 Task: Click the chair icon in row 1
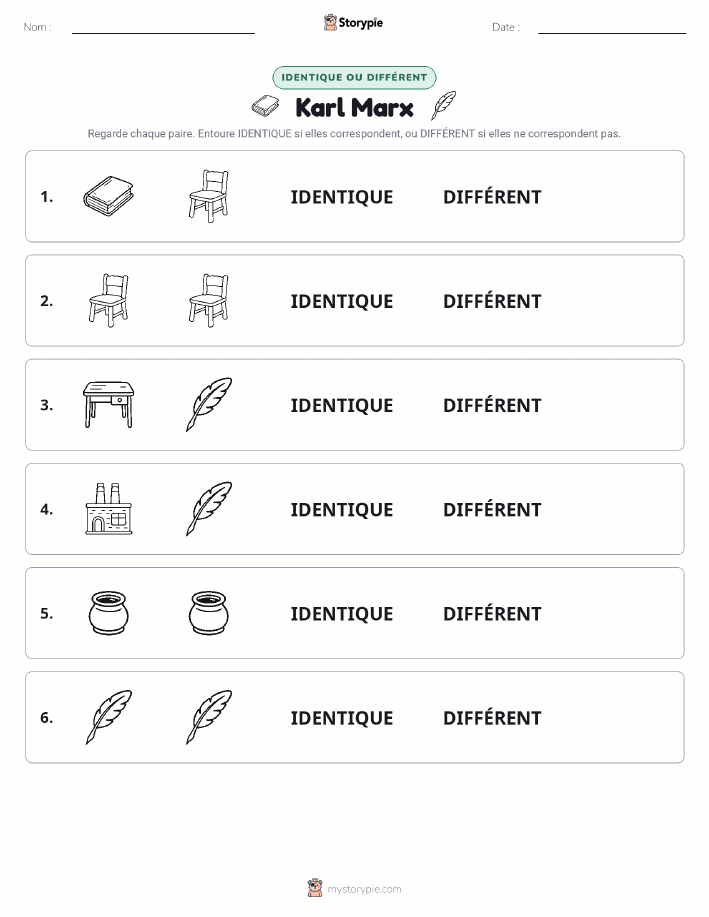[209, 196]
